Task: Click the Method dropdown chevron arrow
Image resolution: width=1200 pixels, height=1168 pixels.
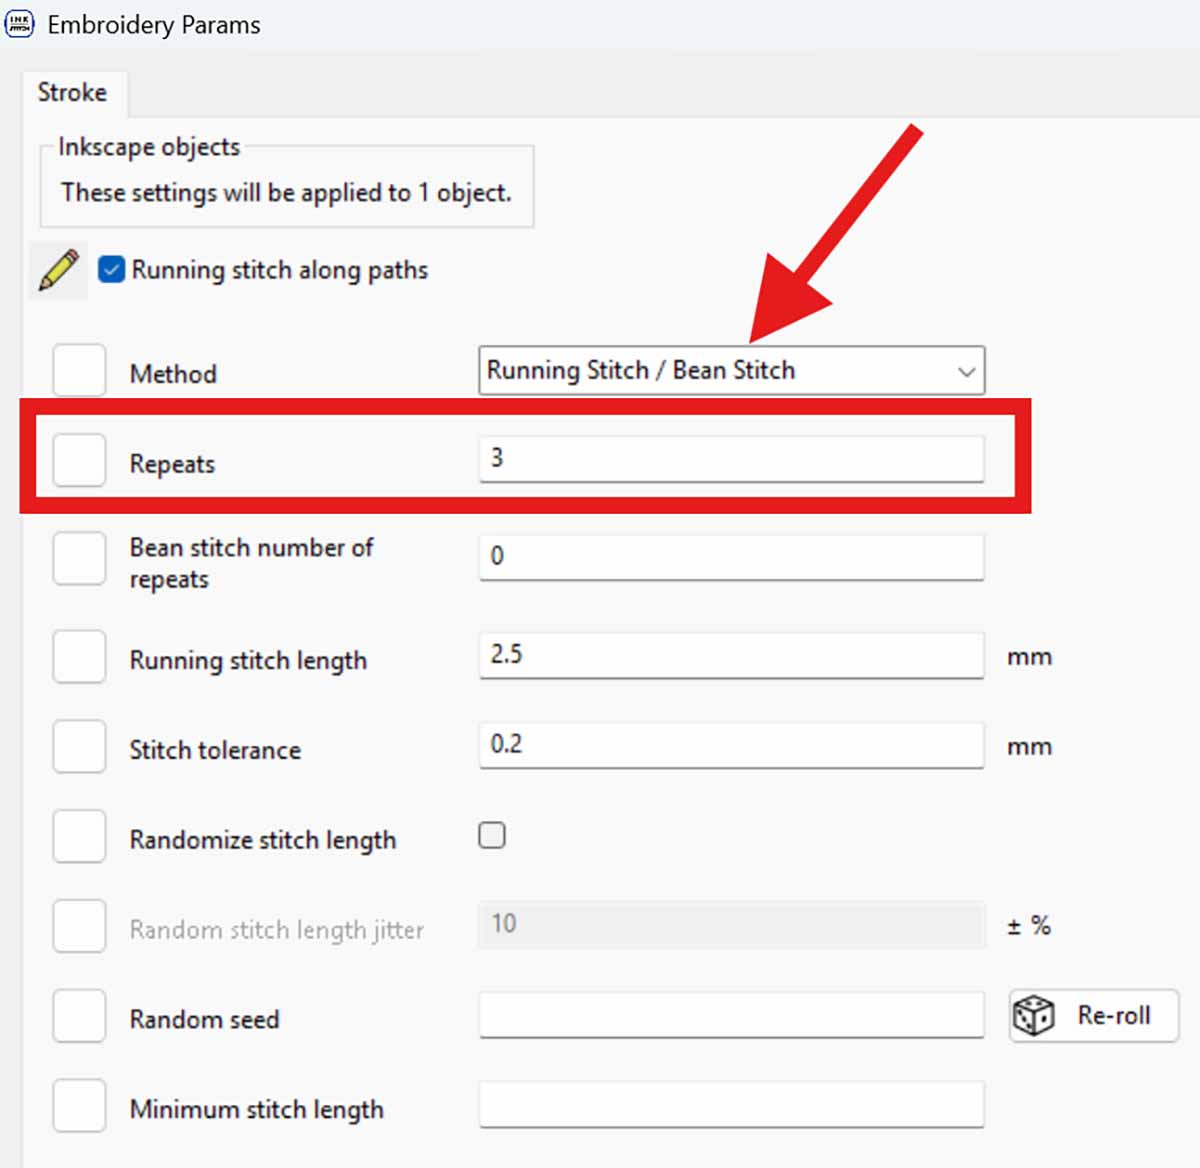Action: point(965,371)
